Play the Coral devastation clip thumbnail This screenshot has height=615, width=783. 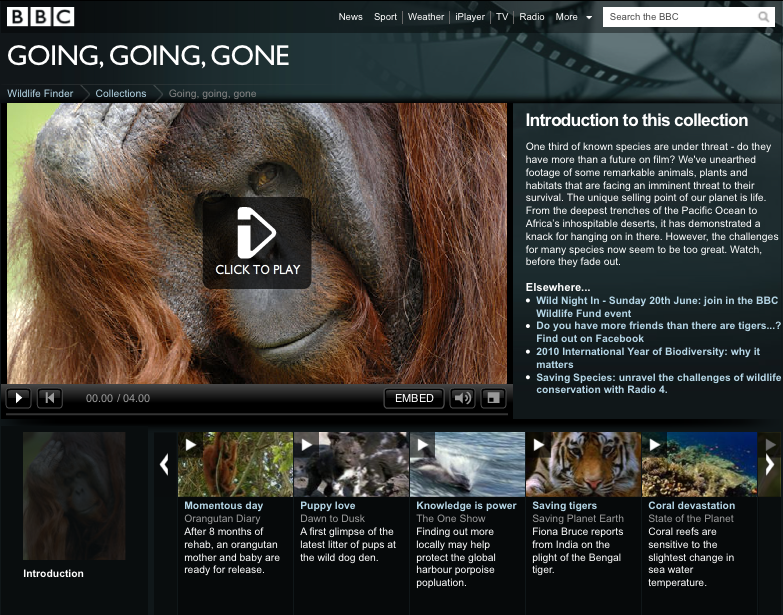pyautogui.click(x=699, y=464)
